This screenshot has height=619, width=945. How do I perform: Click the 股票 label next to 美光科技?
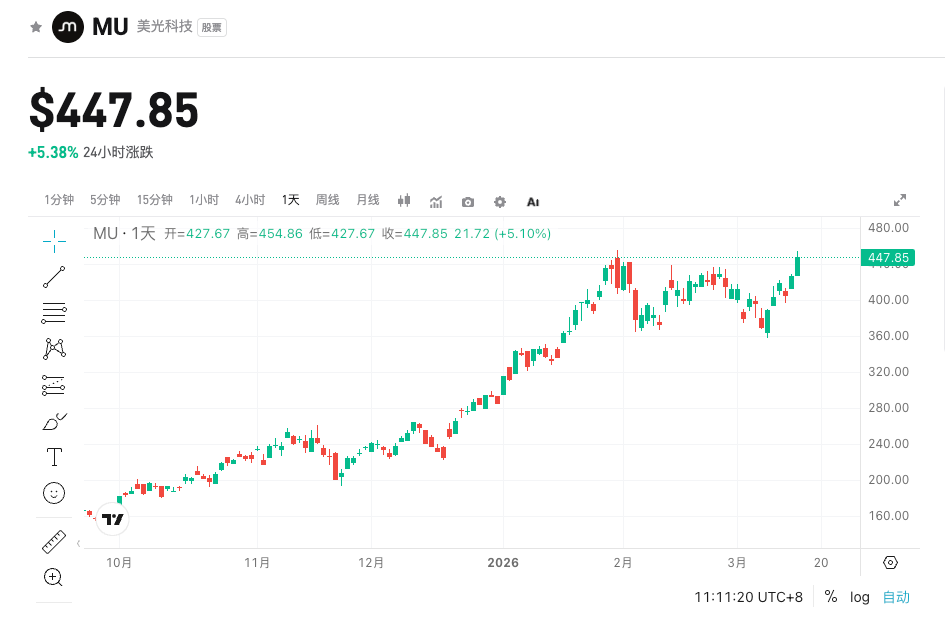[x=211, y=27]
